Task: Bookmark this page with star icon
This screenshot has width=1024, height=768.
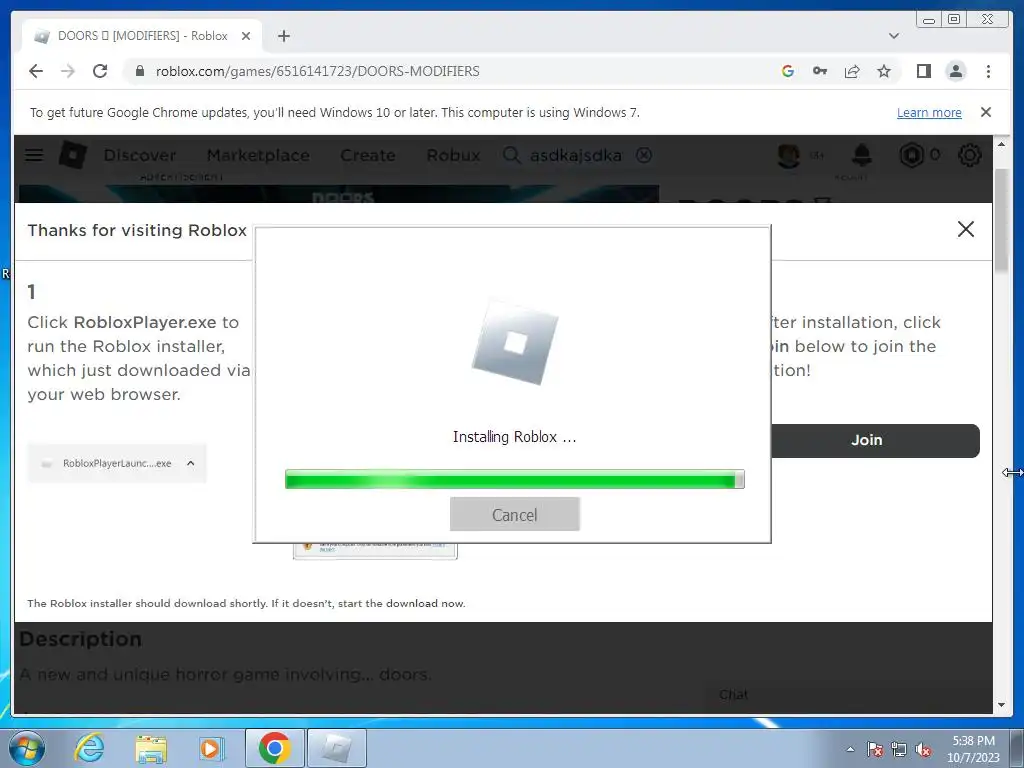Action: click(x=884, y=71)
